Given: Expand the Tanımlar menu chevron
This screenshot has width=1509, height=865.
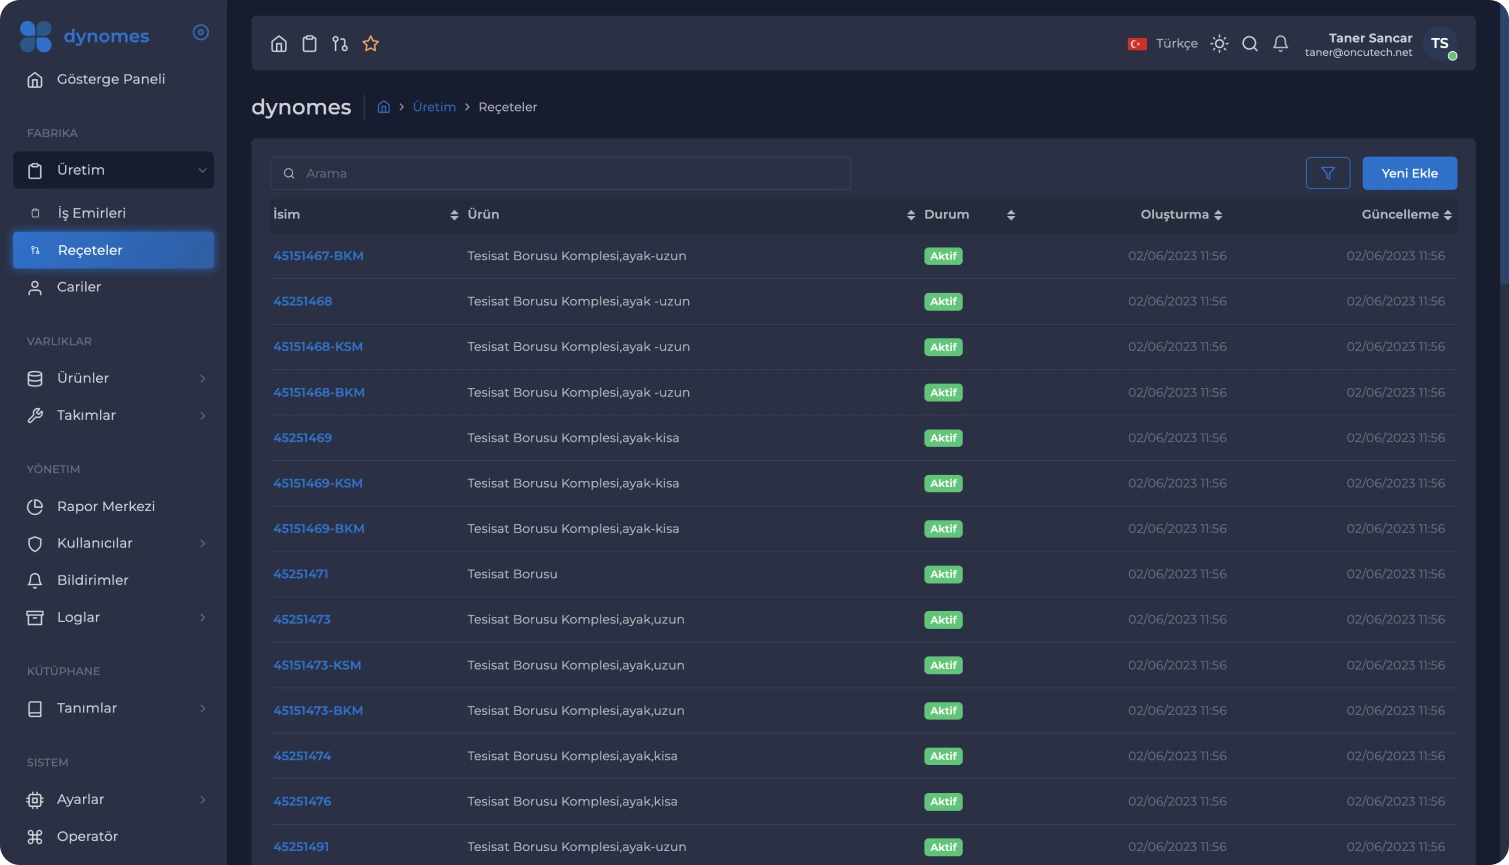Looking at the screenshot, I should click(202, 708).
